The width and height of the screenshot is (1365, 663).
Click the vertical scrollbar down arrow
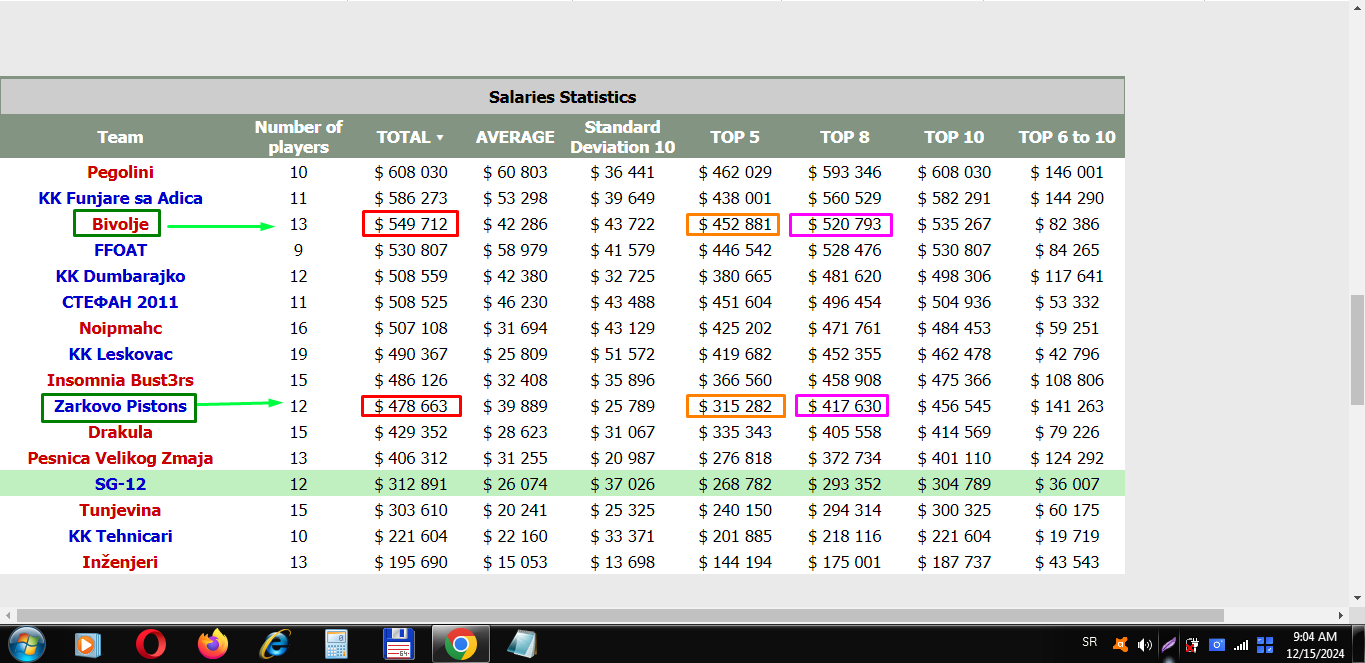(x=1357, y=598)
